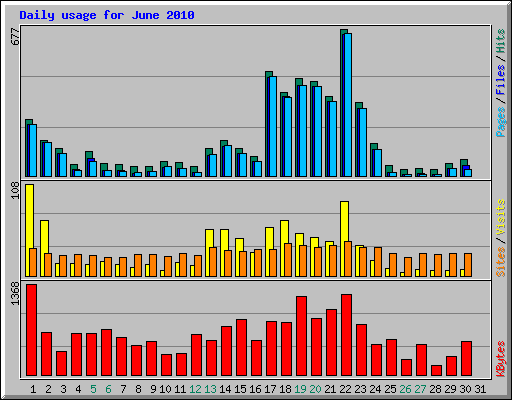Click the red KBytes bar for day 1
This screenshot has height=400, width=512.
click(31, 330)
